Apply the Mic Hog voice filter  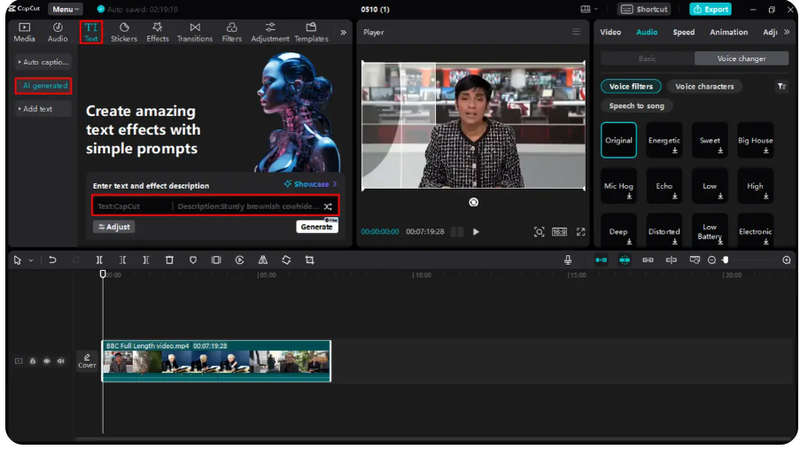click(618, 186)
